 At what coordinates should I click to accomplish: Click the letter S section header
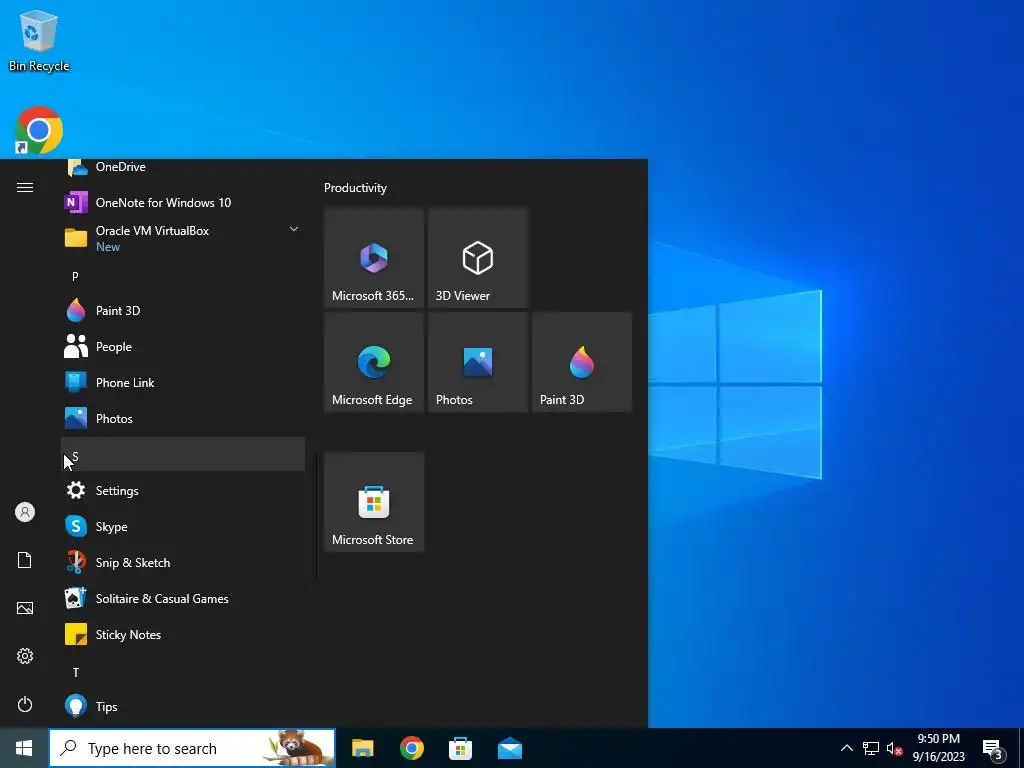click(x=183, y=455)
